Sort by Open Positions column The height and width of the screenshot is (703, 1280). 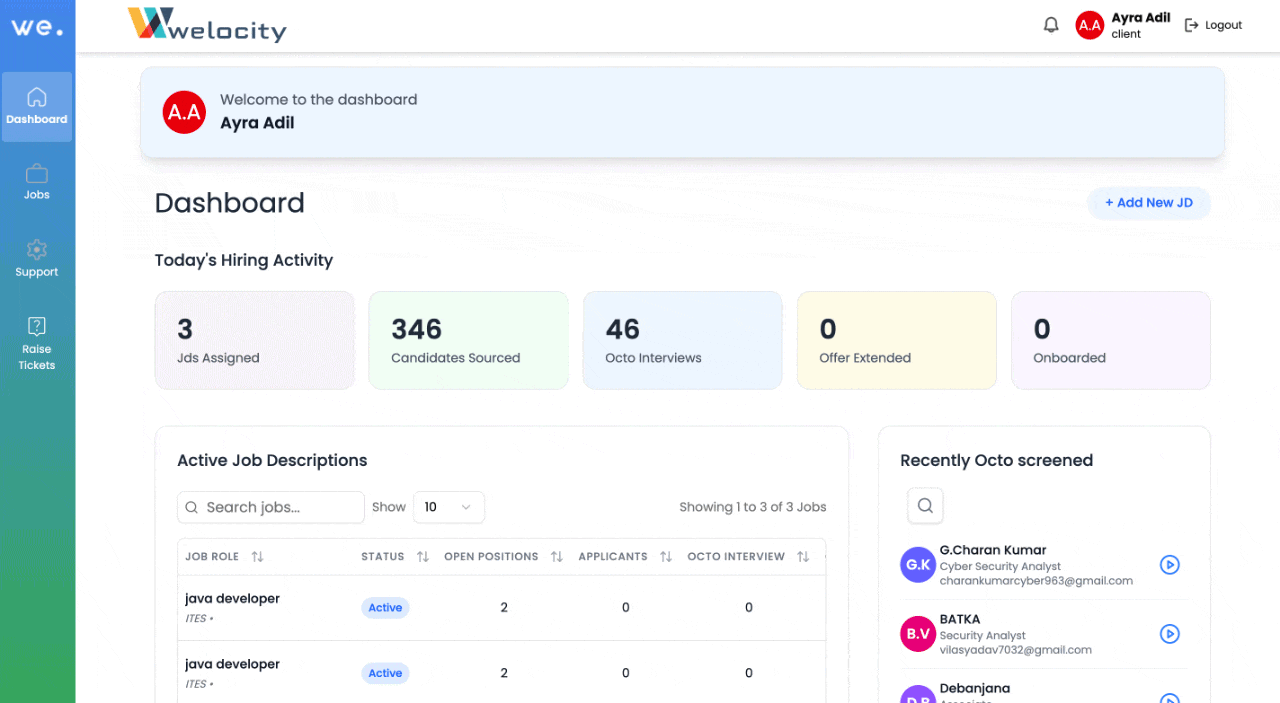557,557
